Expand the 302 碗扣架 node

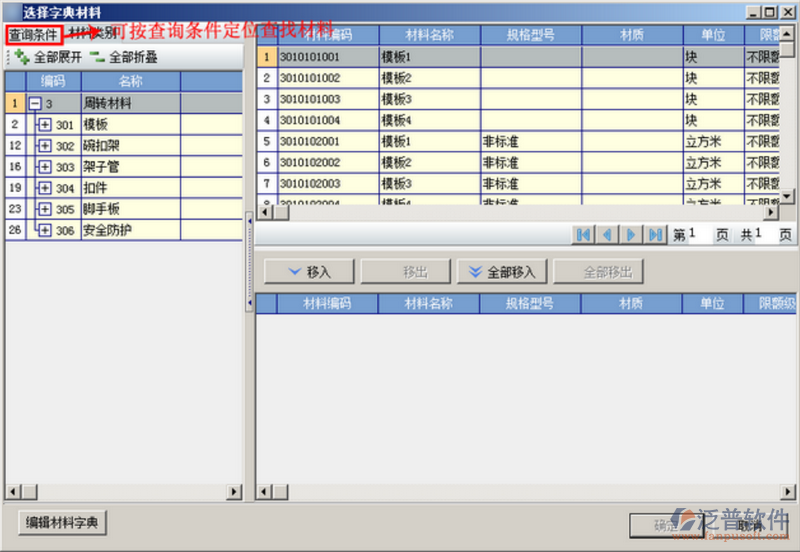point(45,146)
